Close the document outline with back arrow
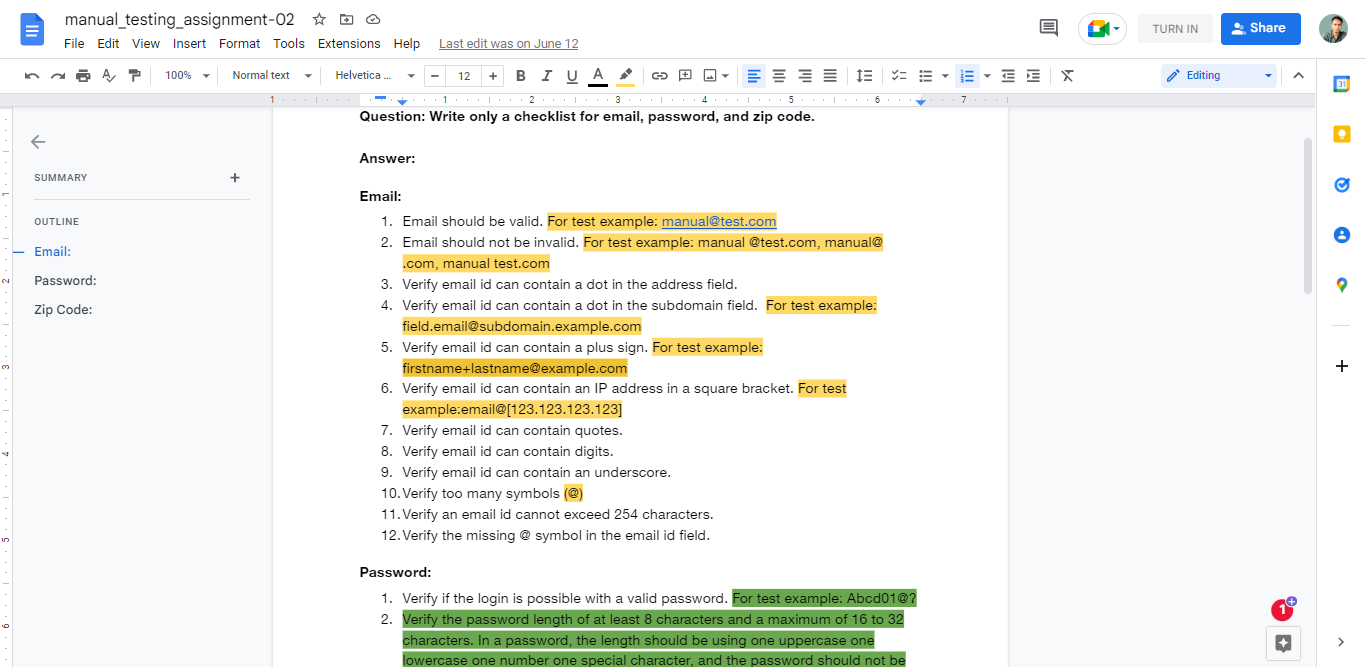The image size is (1366, 667). coord(38,142)
